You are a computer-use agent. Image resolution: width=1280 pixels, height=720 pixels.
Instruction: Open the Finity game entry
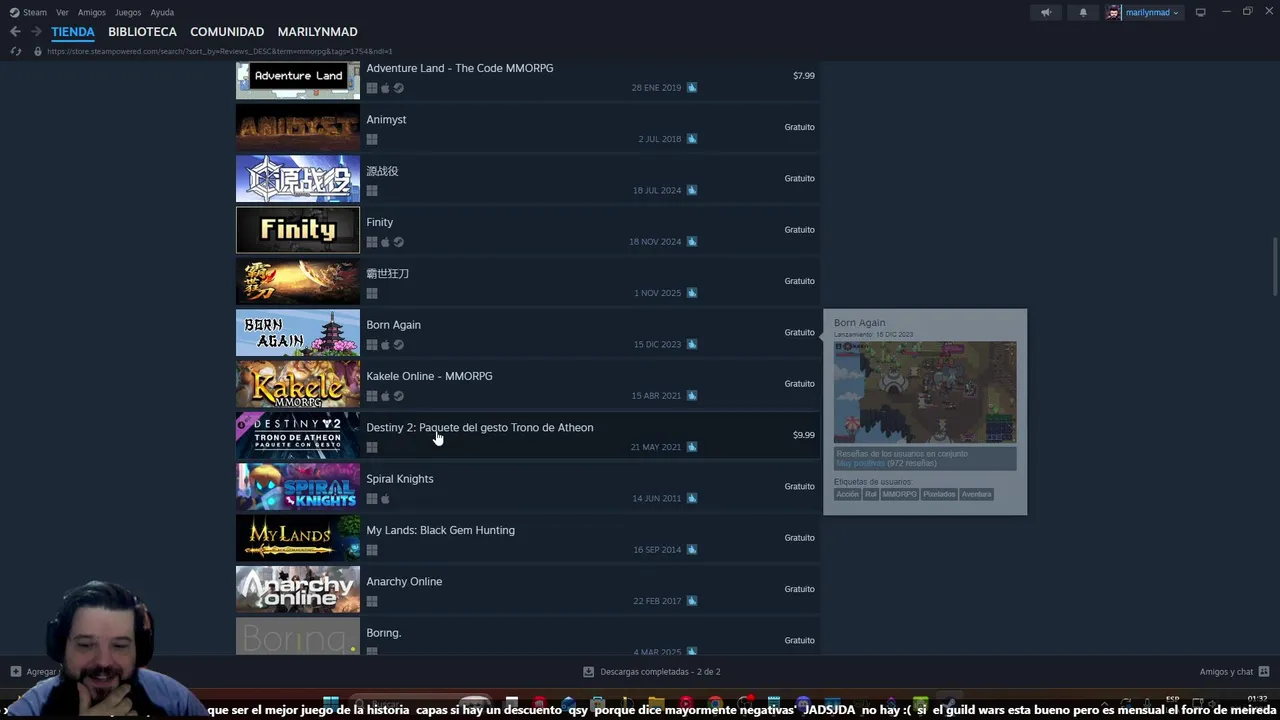pyautogui.click(x=528, y=230)
